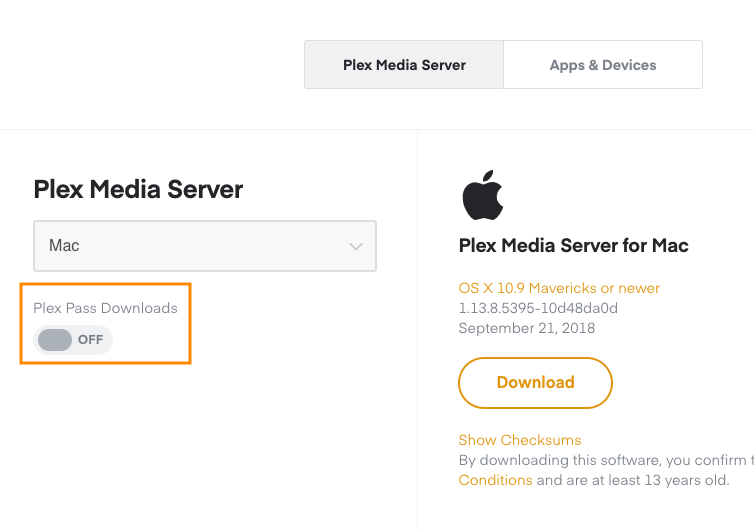Click the version number 1.13.8.5395 text
754x529 pixels.
[x=538, y=308]
